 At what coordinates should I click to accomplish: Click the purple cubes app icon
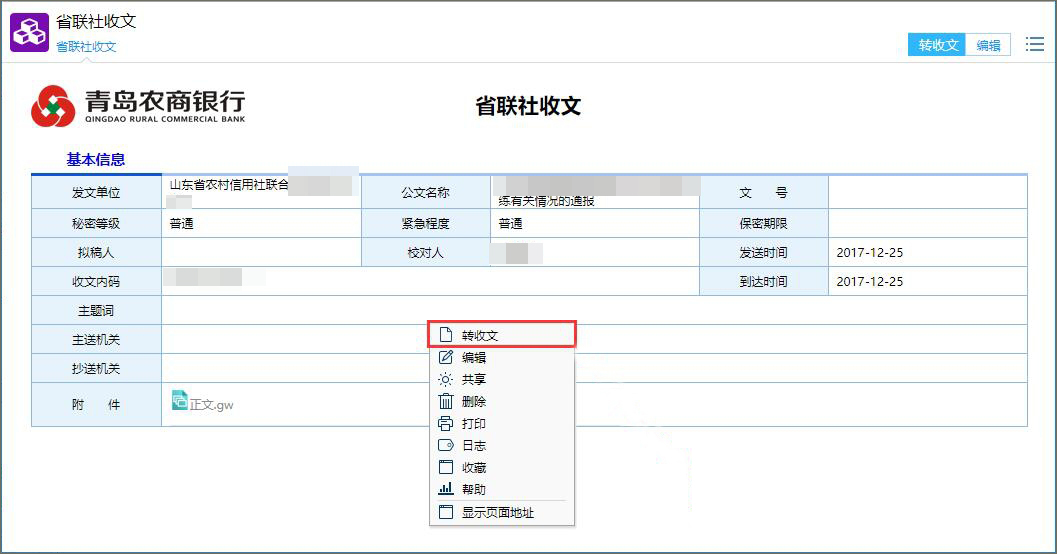[x=29, y=32]
